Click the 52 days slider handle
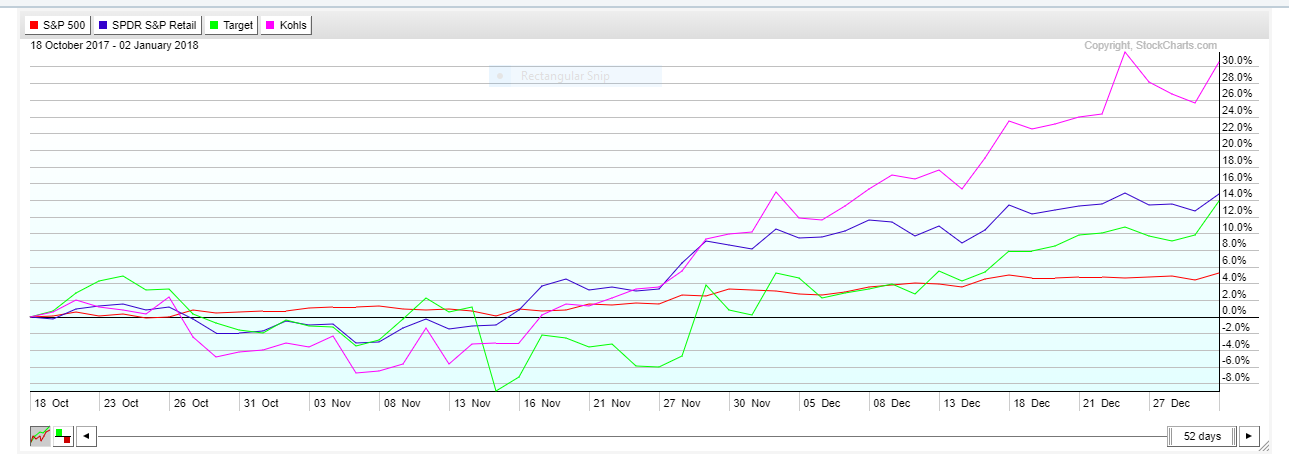This screenshot has height=463, width=1289. (x=1201, y=436)
